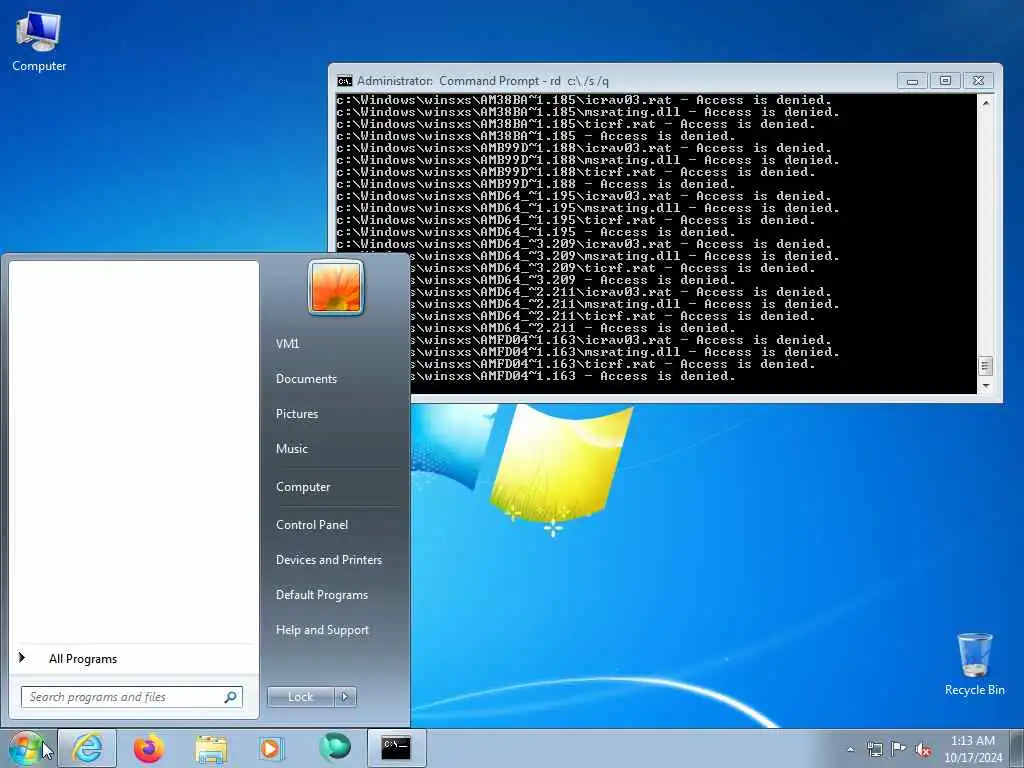1024x768 pixels.
Task: Launch Firefox from the taskbar
Action: (x=149, y=748)
